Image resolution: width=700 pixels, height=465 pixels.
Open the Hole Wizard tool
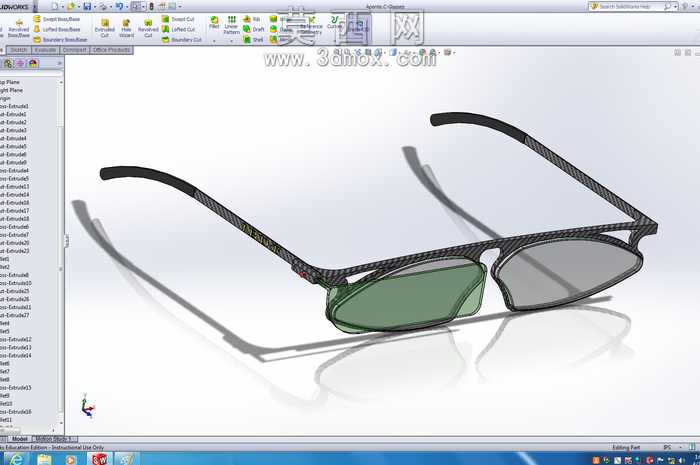[126, 29]
